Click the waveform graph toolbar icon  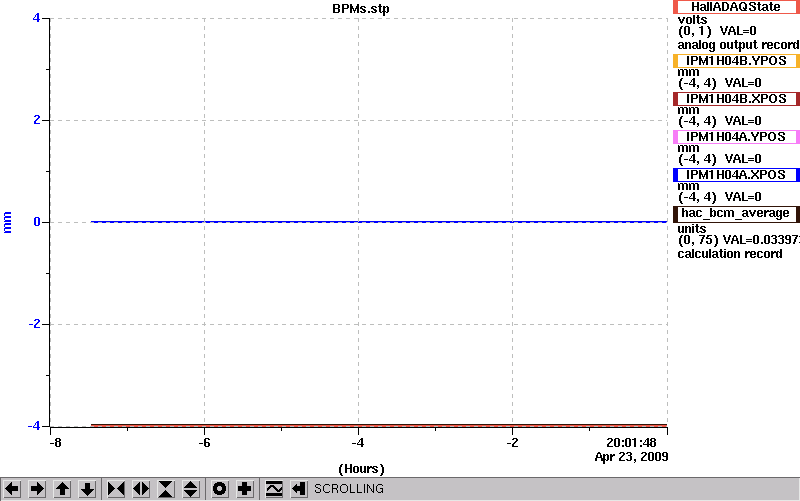click(x=274, y=489)
